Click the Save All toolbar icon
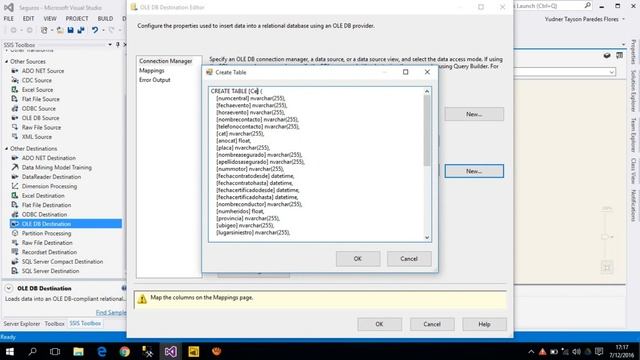 [81, 30]
